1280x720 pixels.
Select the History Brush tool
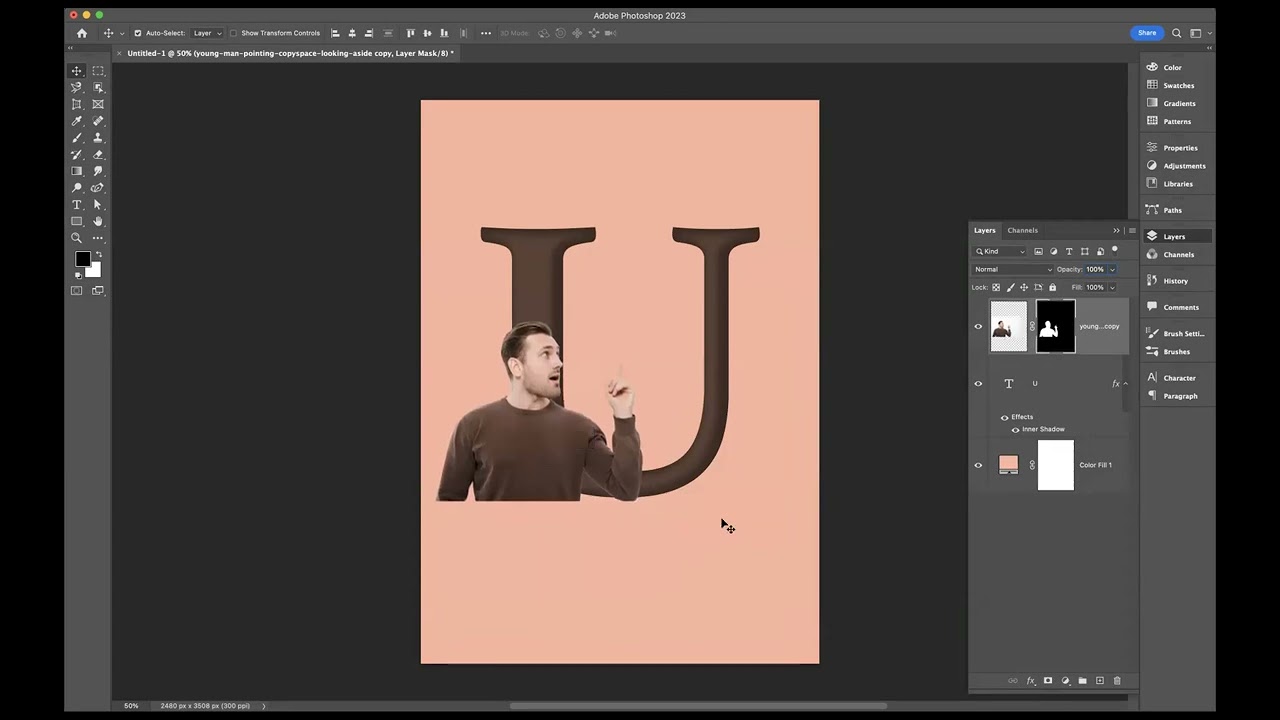pyautogui.click(x=76, y=155)
